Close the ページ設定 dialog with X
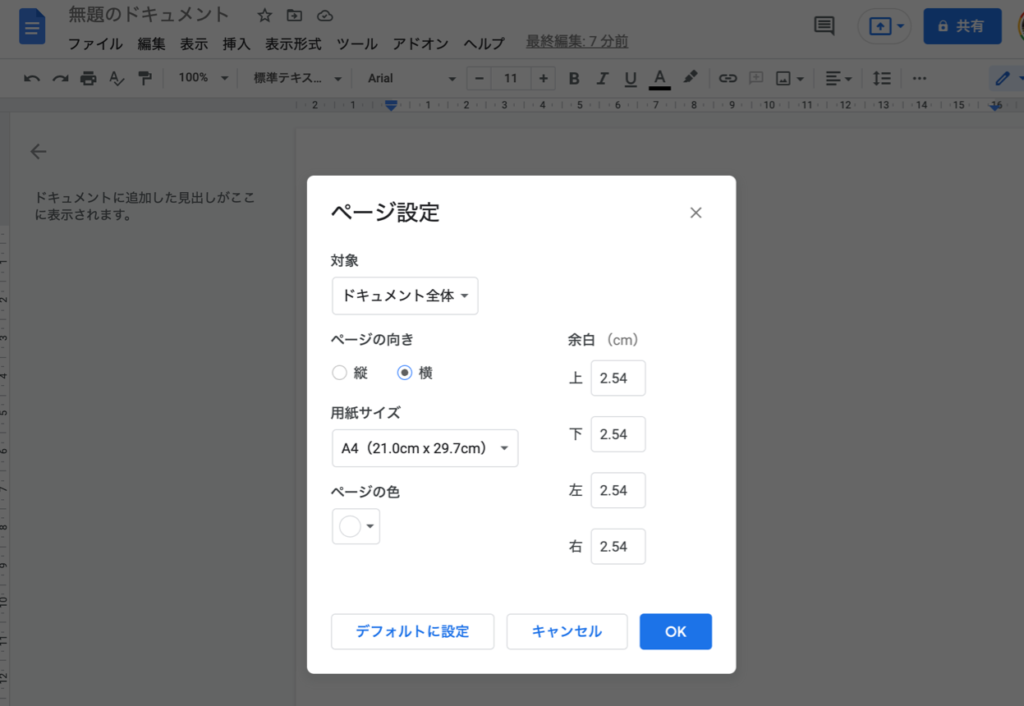 coord(696,213)
